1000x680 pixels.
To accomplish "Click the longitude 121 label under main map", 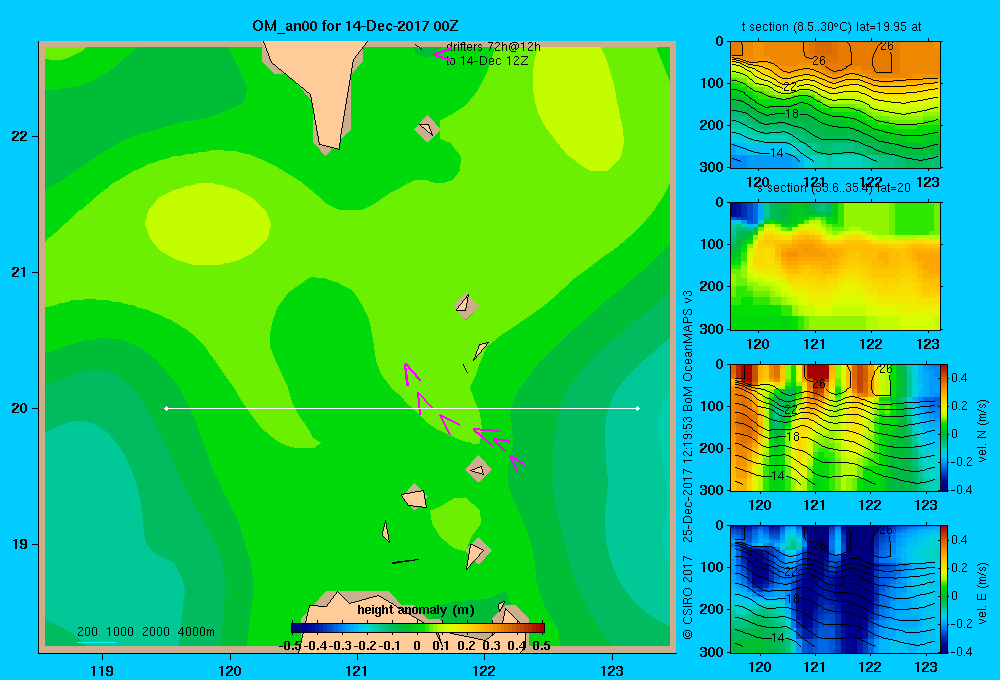I will pos(357,670).
